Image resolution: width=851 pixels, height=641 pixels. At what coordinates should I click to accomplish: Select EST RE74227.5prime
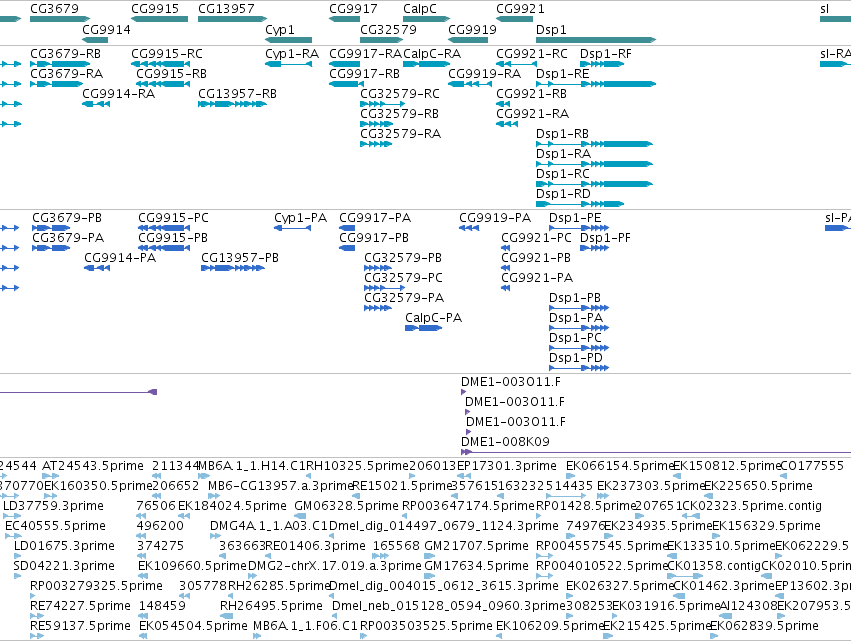(x=37, y=616)
